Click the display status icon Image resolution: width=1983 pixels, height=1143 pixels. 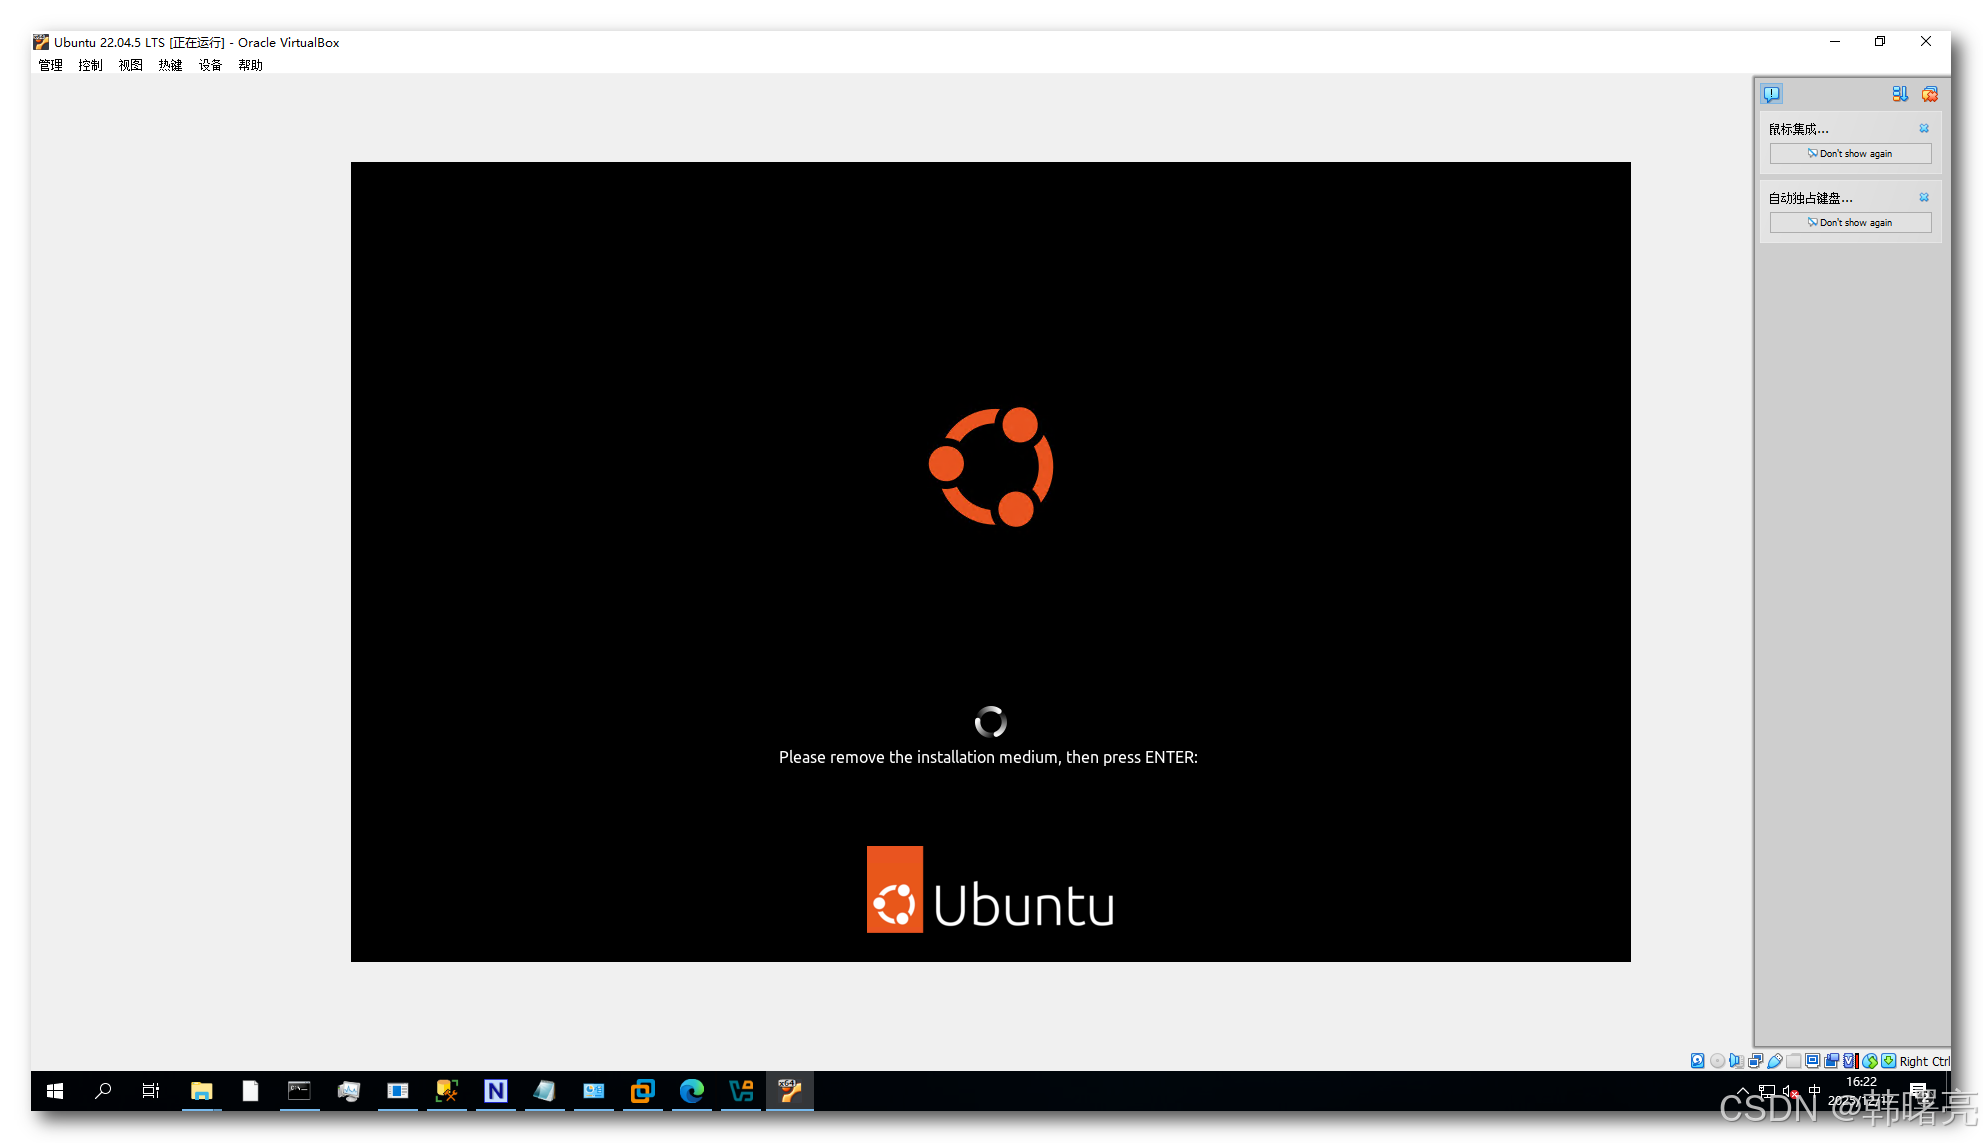(1813, 1060)
